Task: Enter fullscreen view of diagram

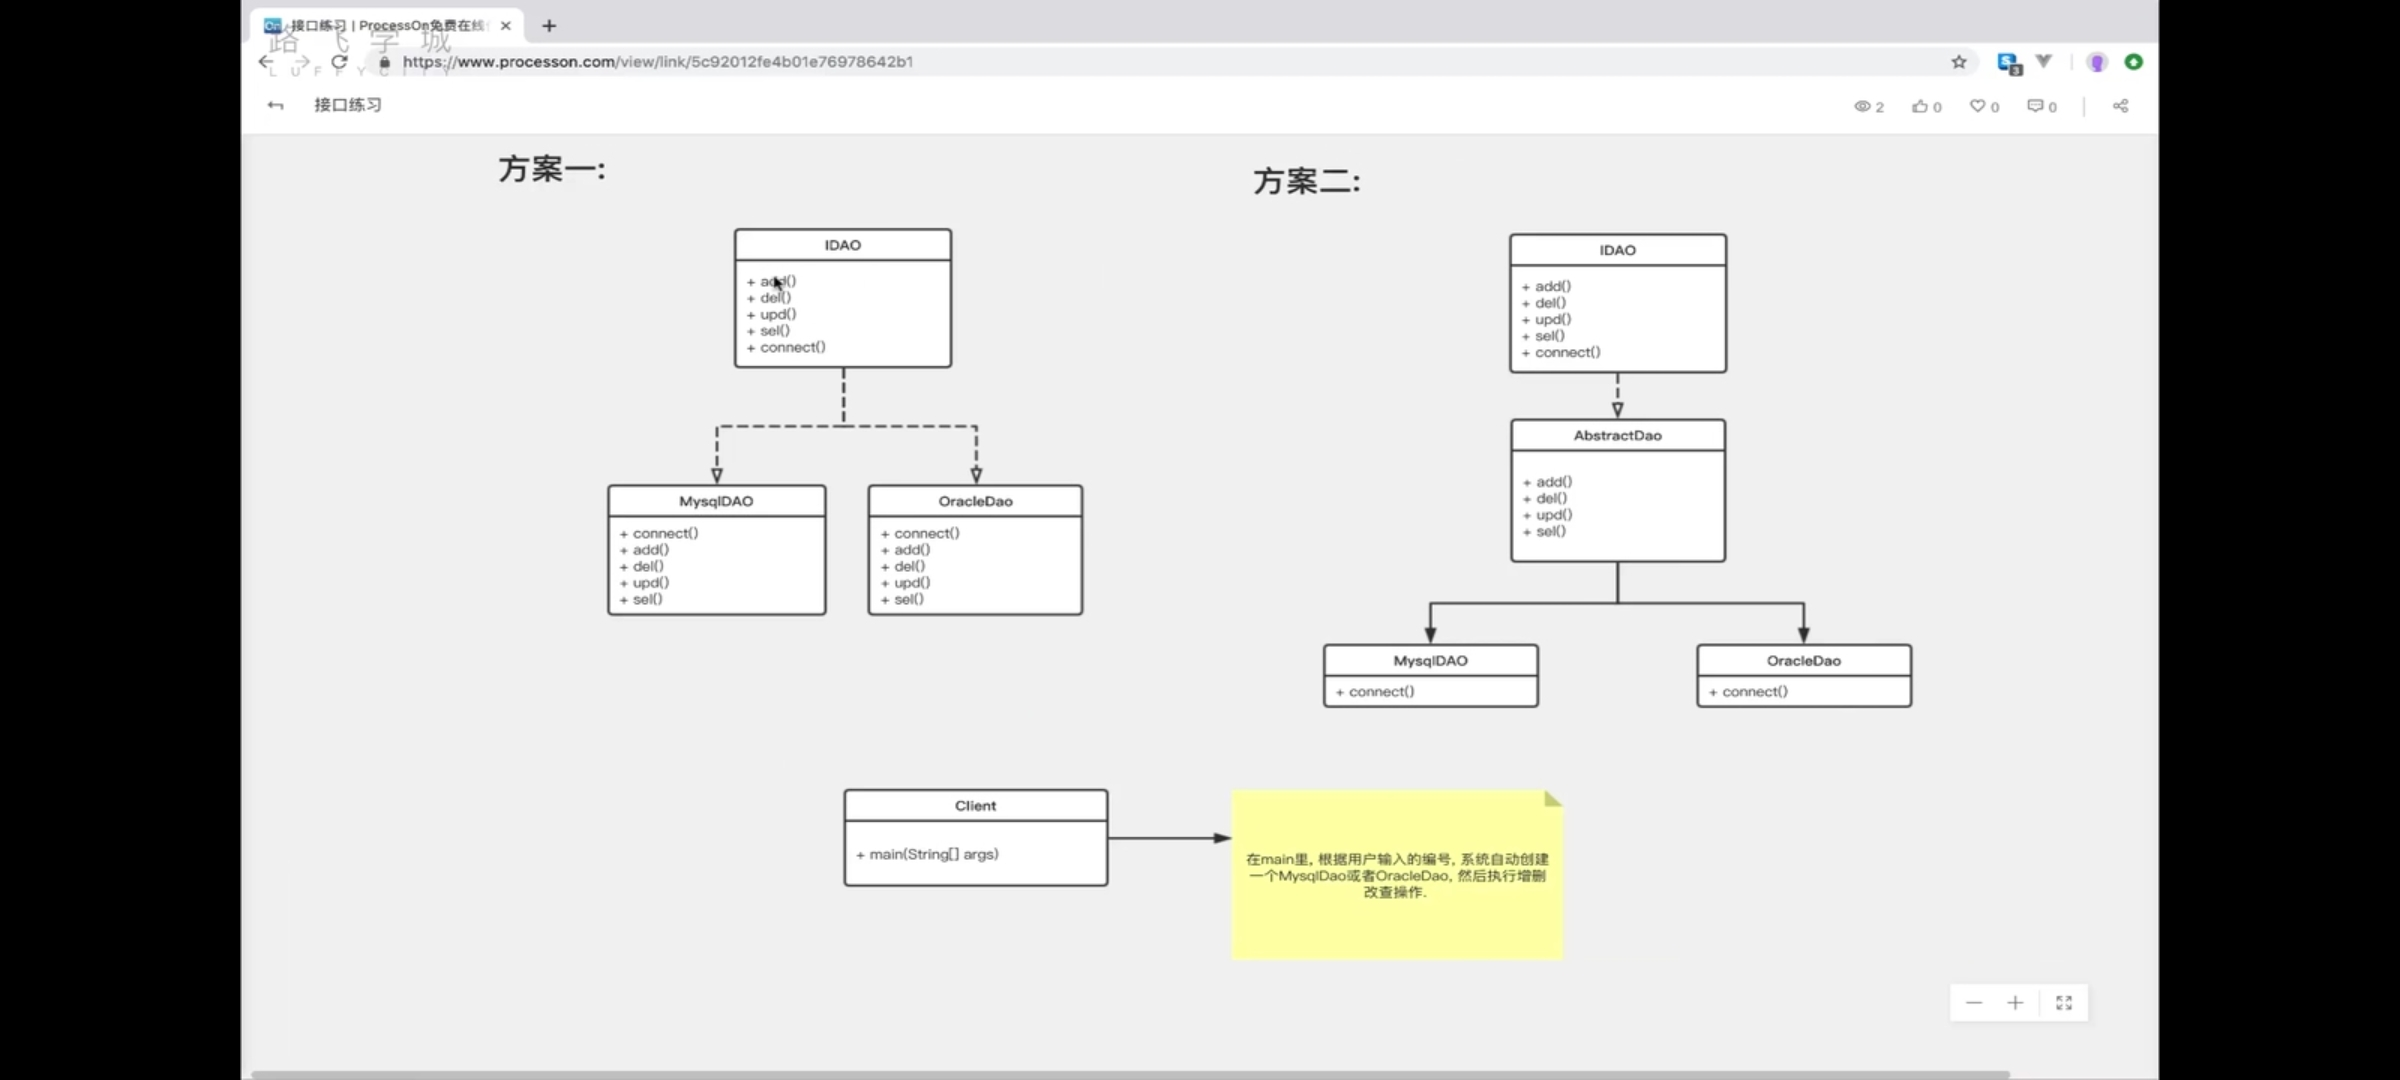Action: [x=2064, y=1003]
